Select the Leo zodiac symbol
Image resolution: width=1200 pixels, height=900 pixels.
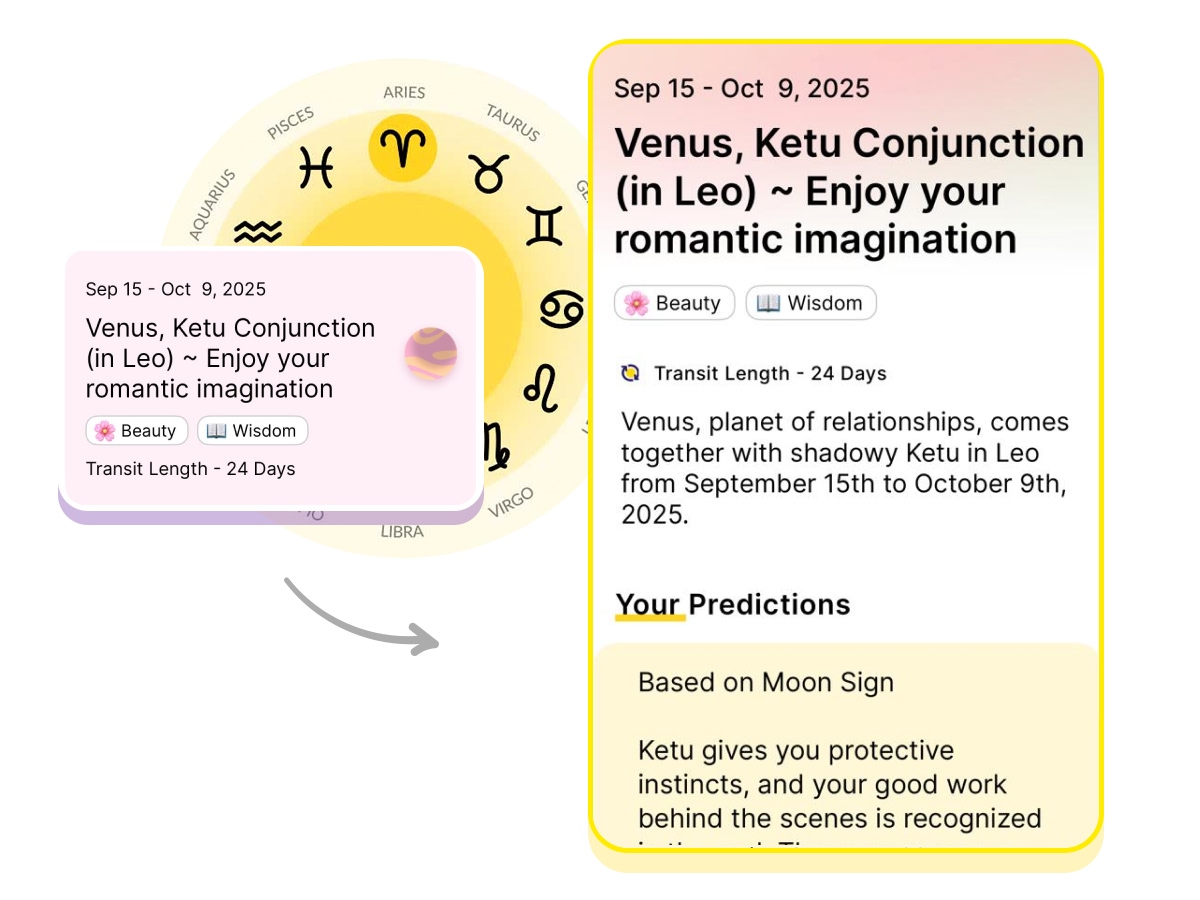(x=541, y=388)
